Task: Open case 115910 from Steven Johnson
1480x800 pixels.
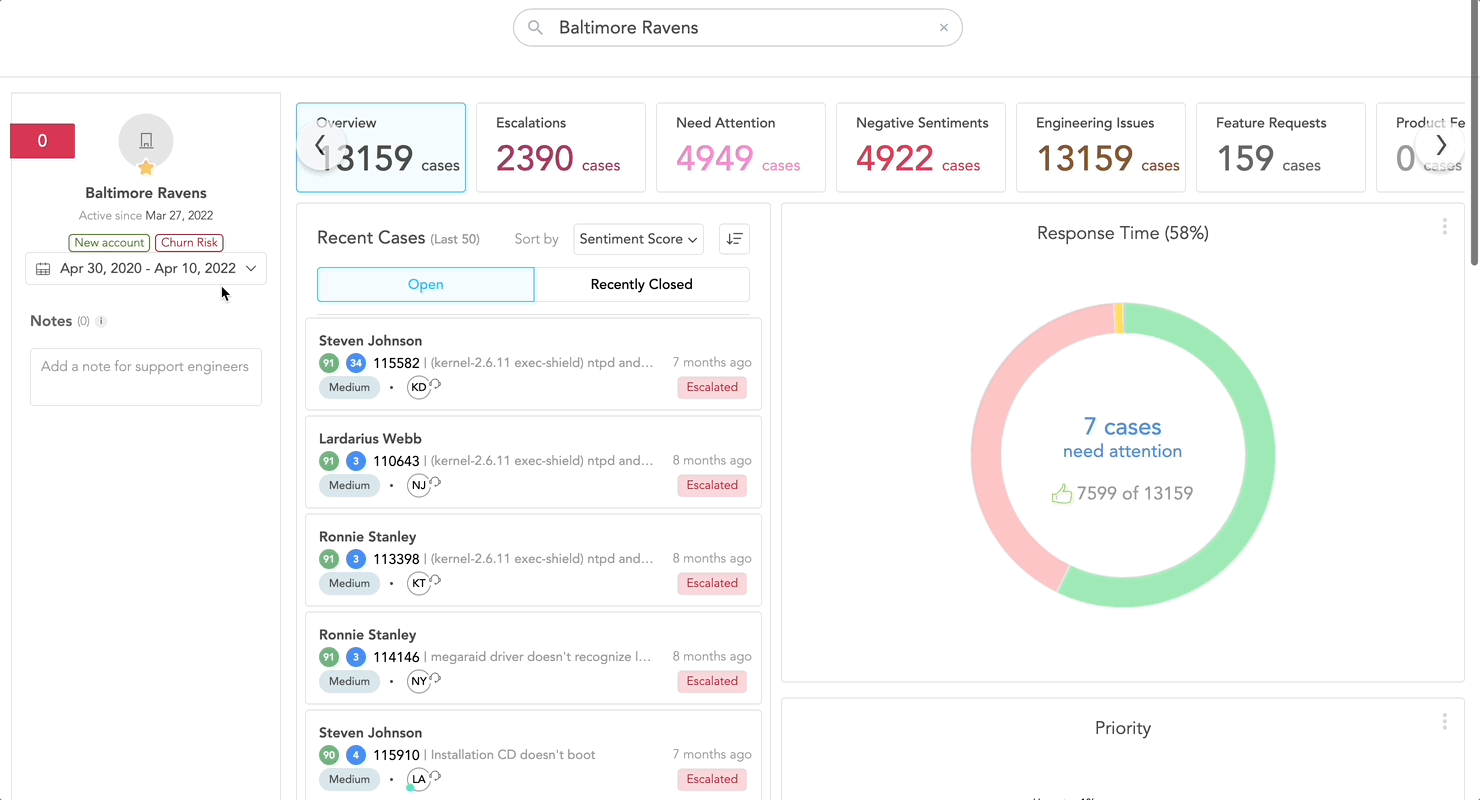Action: click(396, 754)
